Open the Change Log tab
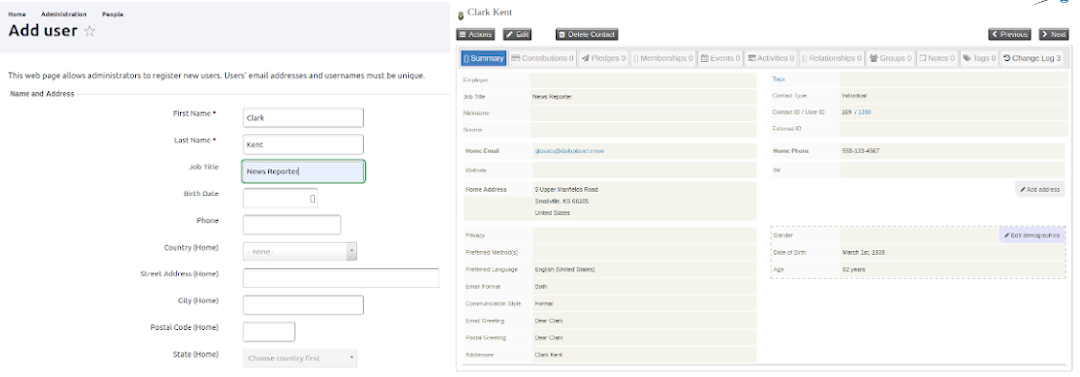Viewport: 1080px width, 377px height. pos(1032,59)
